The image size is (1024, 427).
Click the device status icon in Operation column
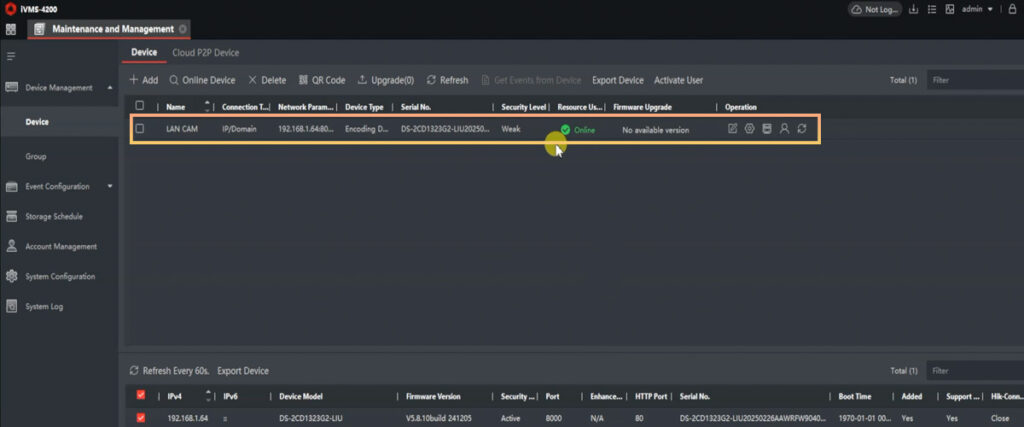tap(766, 129)
